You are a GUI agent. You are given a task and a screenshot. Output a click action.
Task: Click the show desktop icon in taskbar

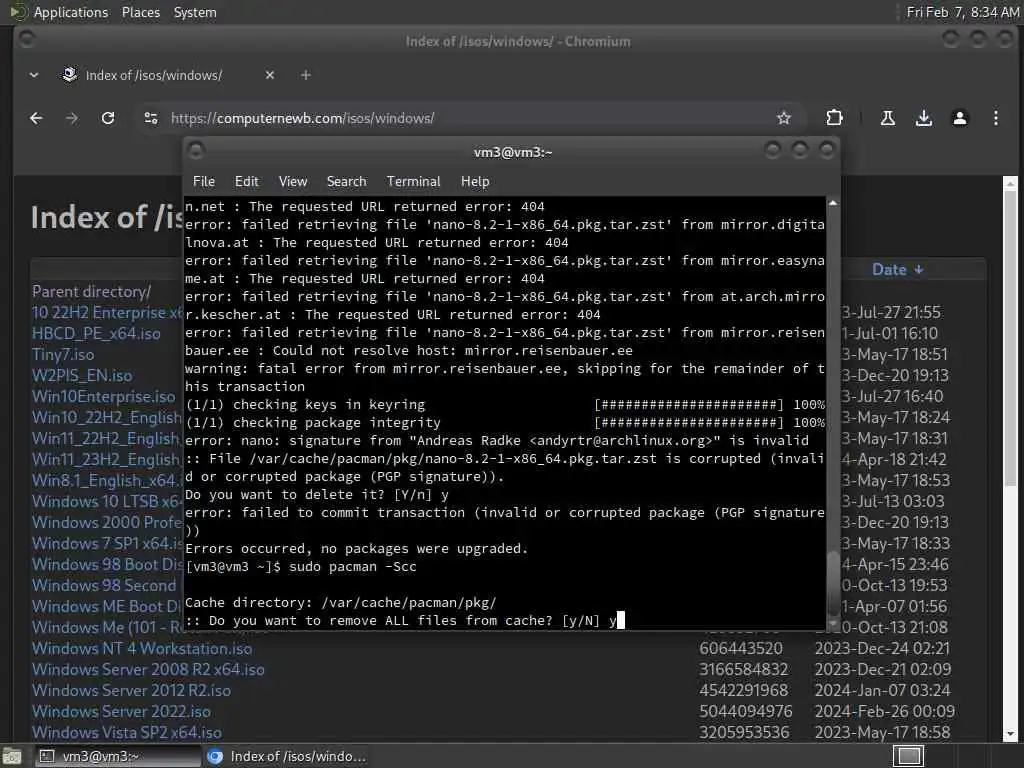click(12, 756)
